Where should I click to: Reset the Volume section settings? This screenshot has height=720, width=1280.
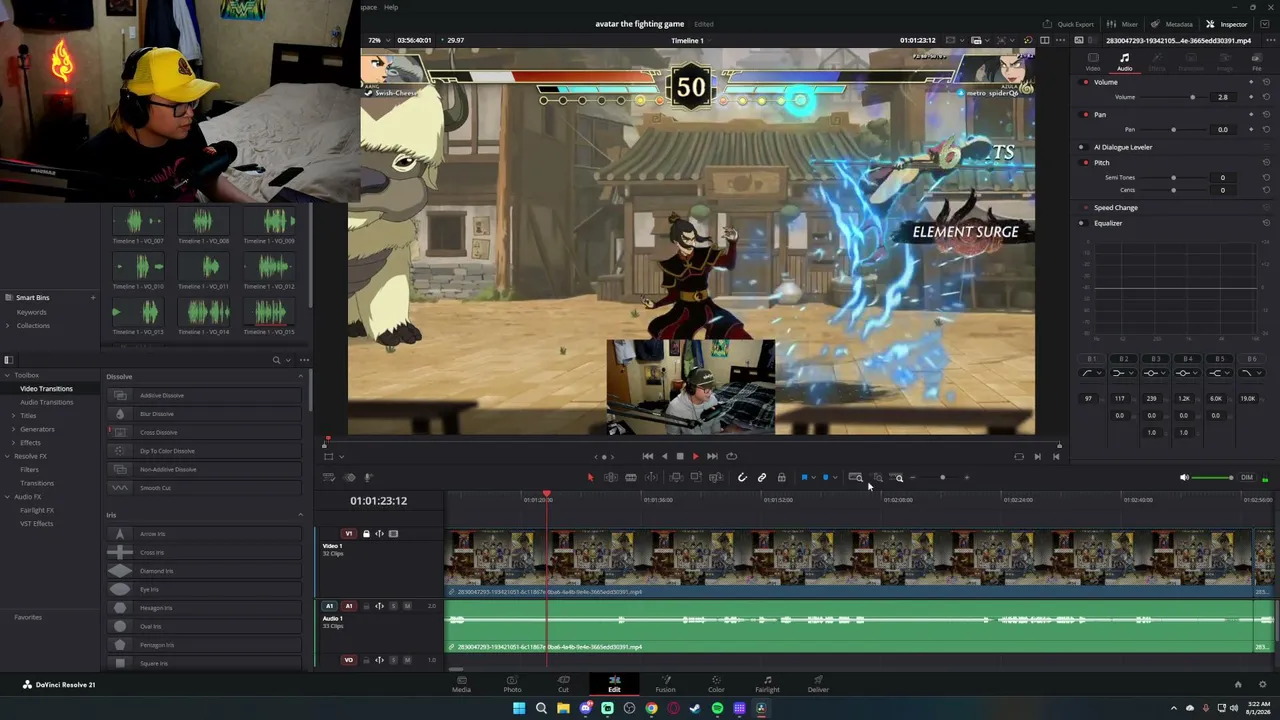tap(1266, 82)
